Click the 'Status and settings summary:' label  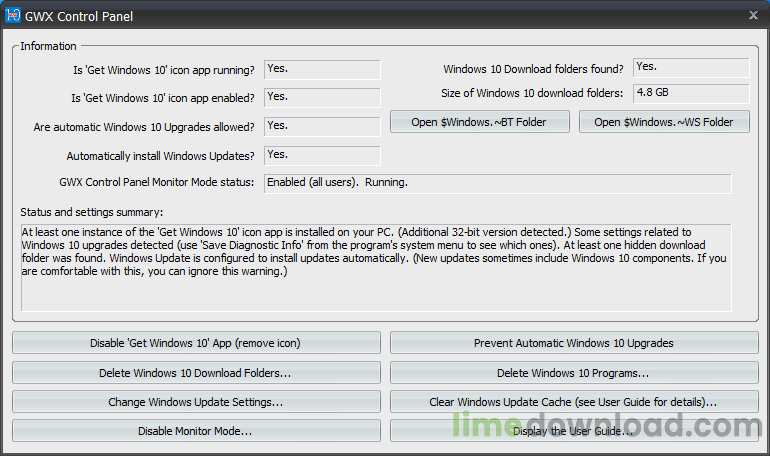[92, 212]
